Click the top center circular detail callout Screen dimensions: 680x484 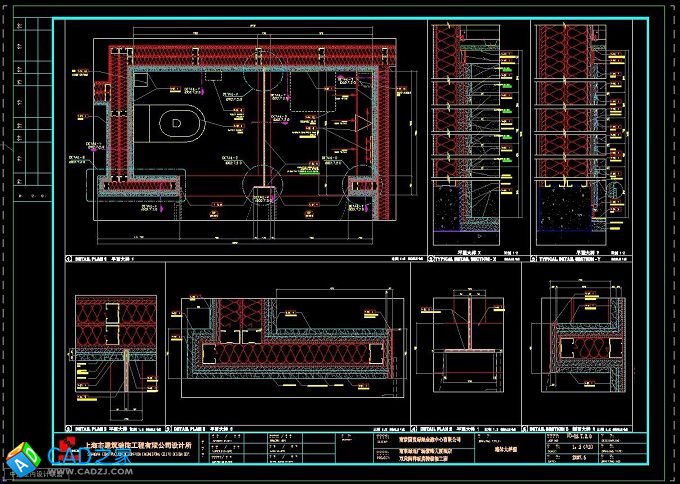click(x=262, y=71)
